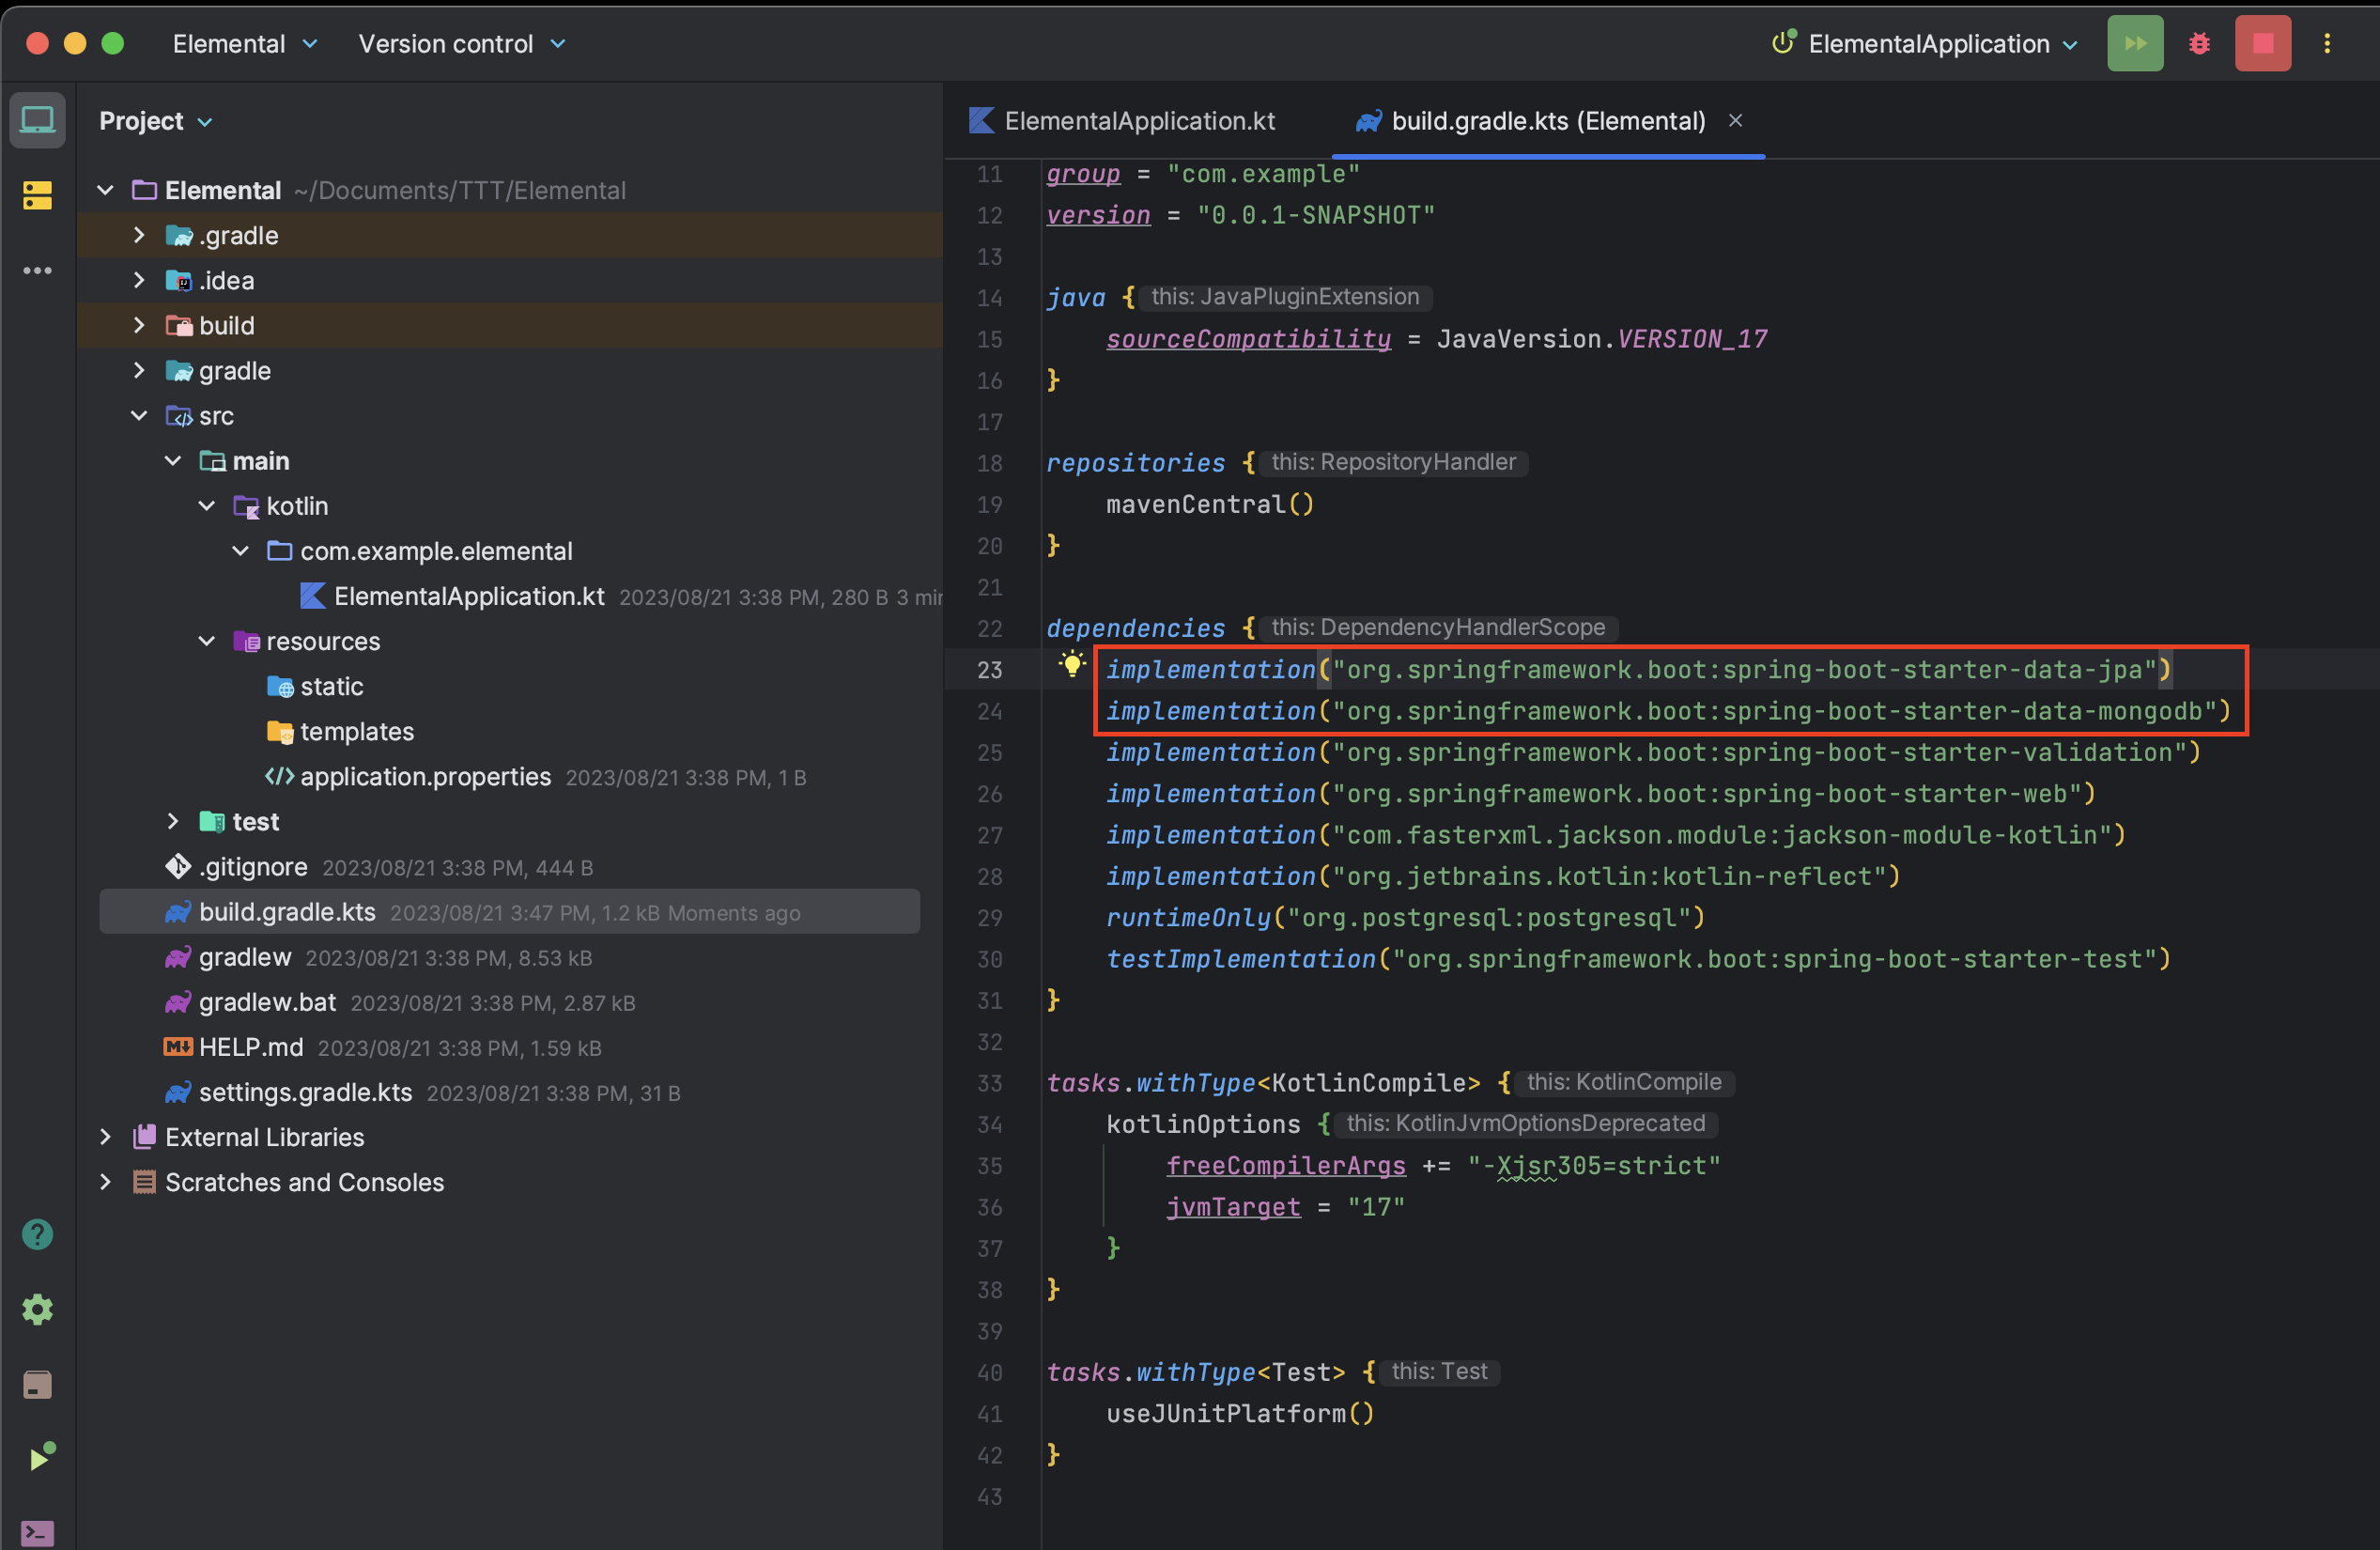Click line number 30 in the gutter

[989, 959]
